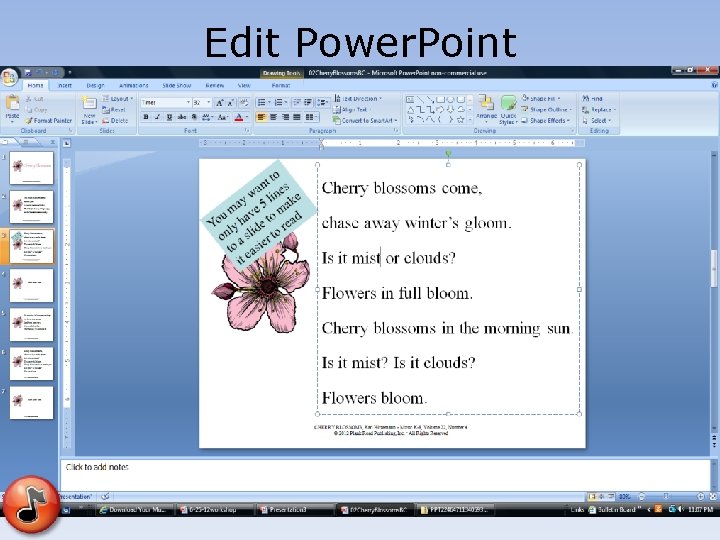Click Increase List Level icon

pyautogui.click(x=308, y=102)
